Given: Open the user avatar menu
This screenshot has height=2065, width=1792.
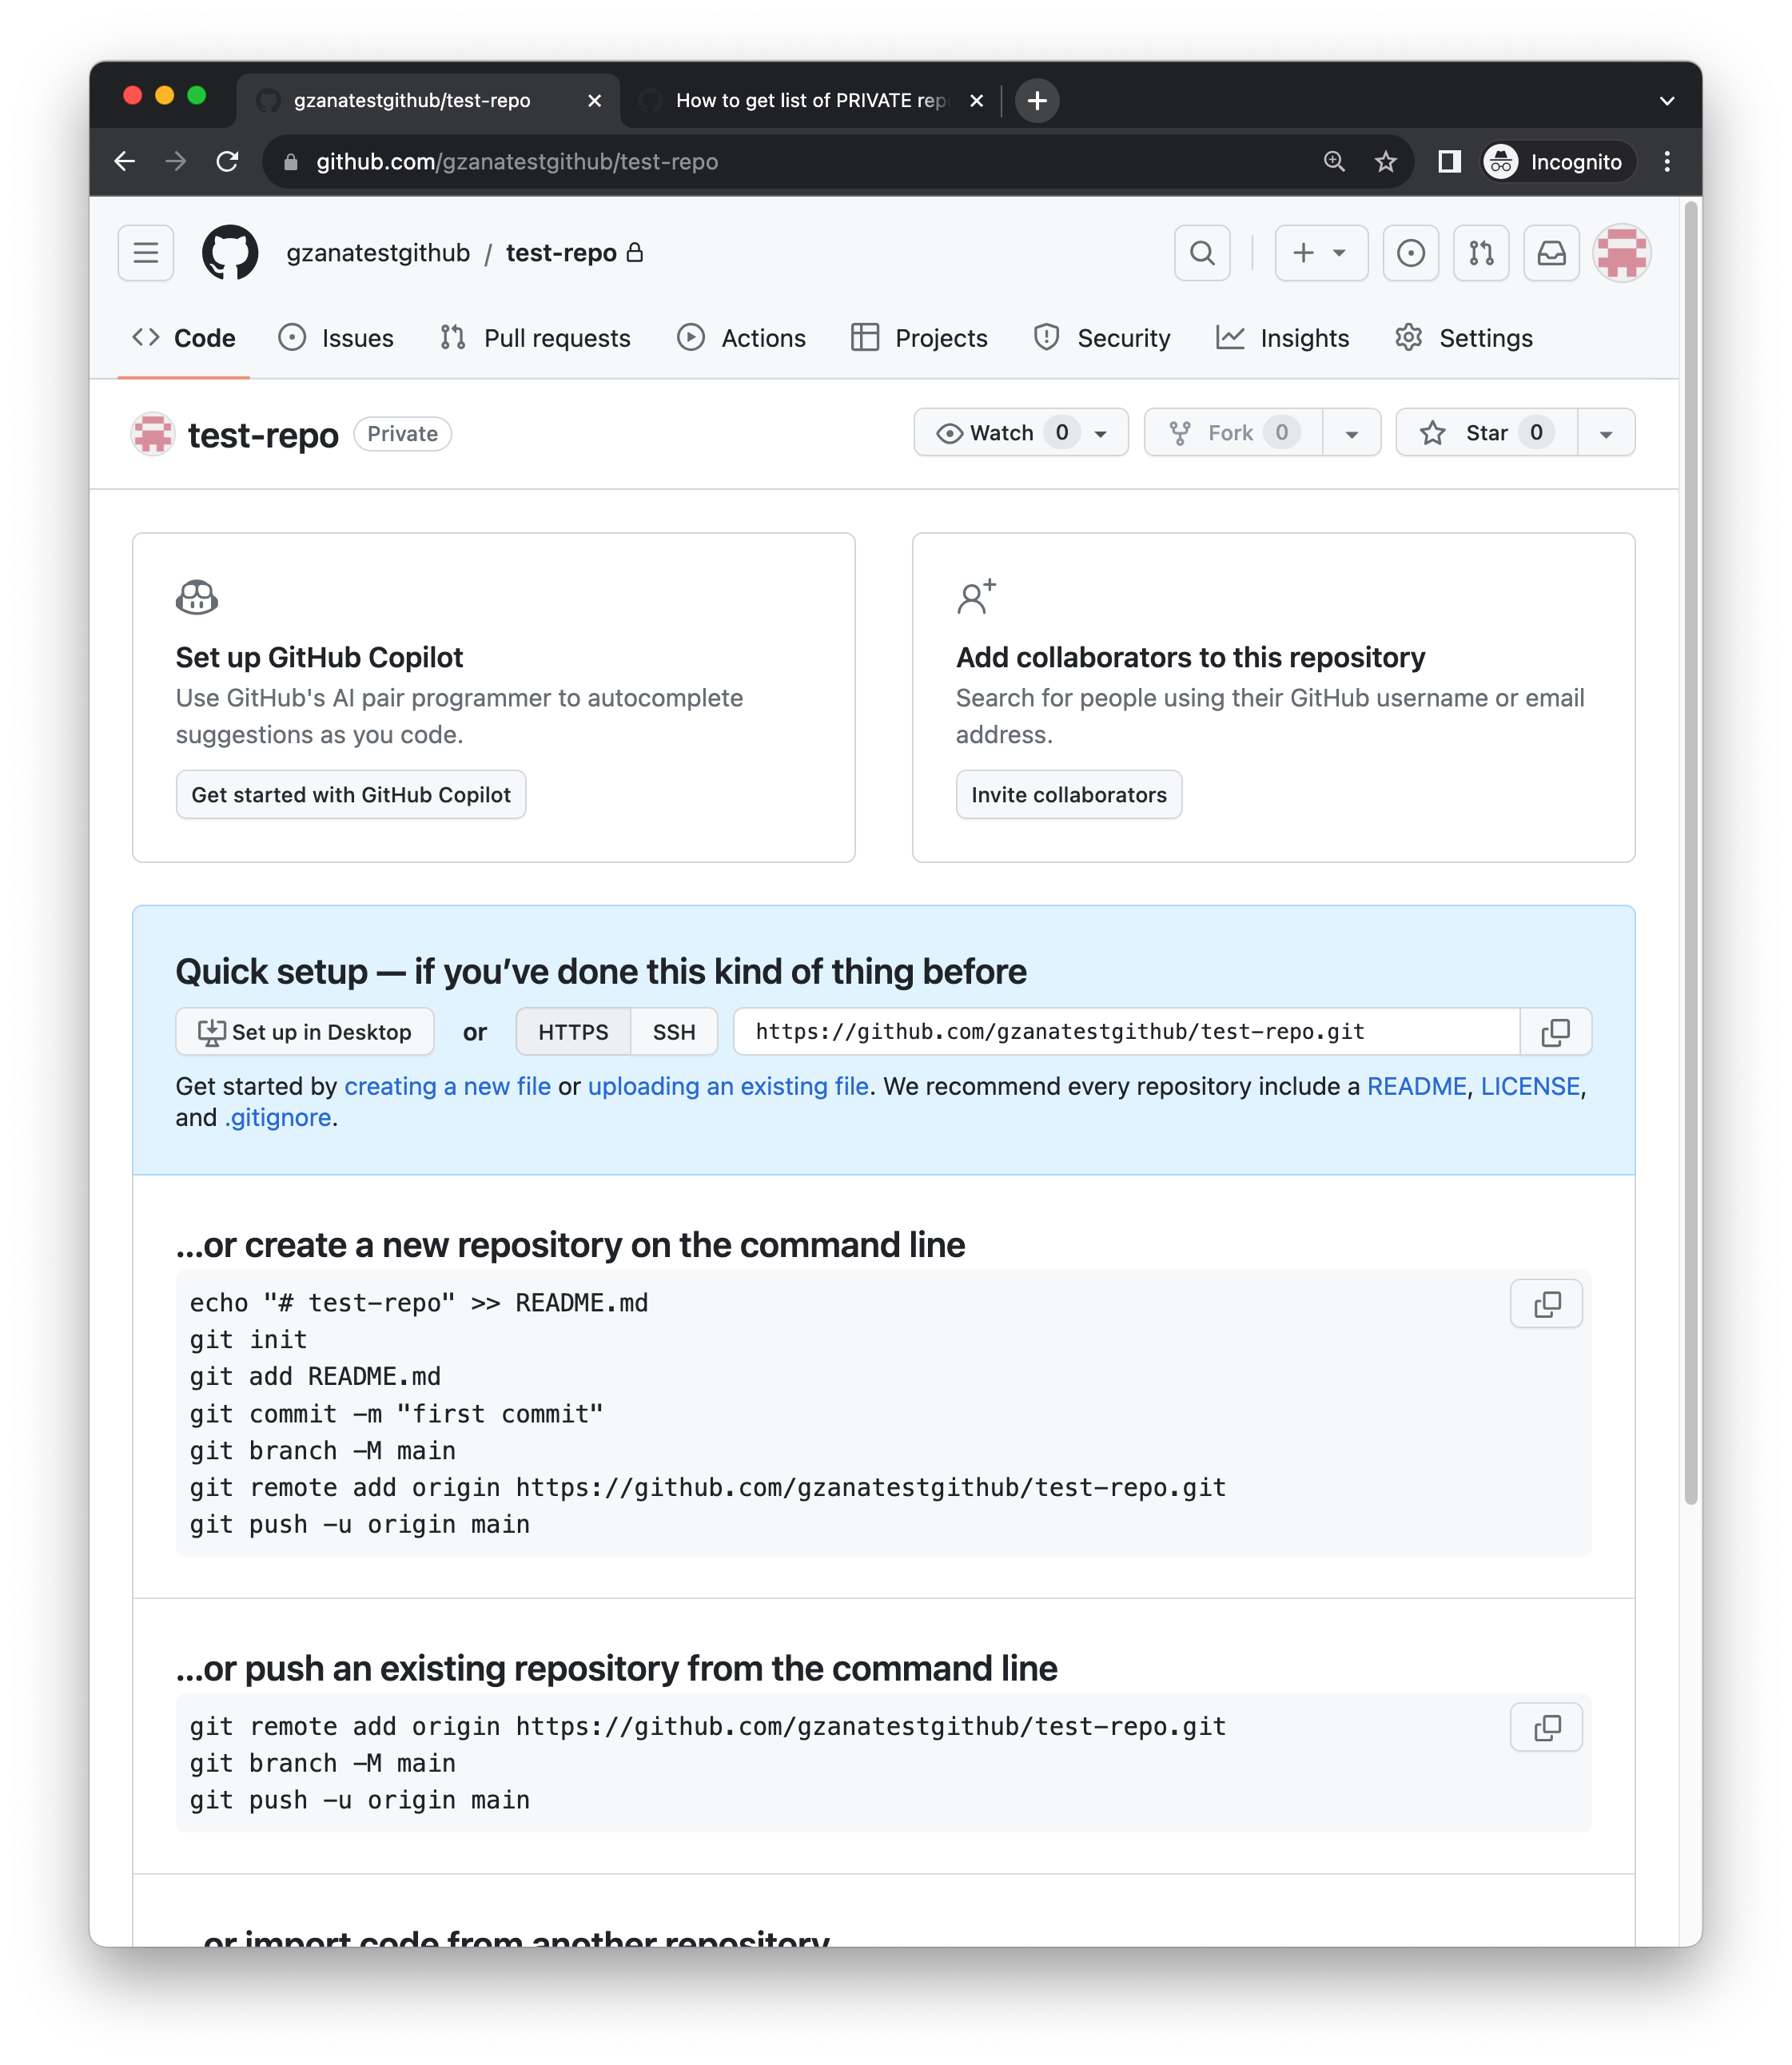Looking at the screenshot, I should tap(1621, 253).
